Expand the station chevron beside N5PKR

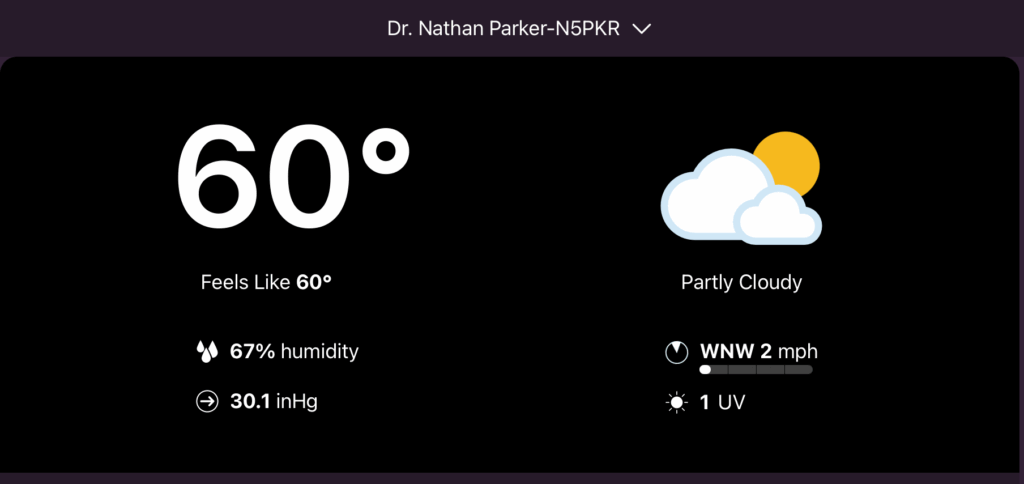click(x=642, y=29)
